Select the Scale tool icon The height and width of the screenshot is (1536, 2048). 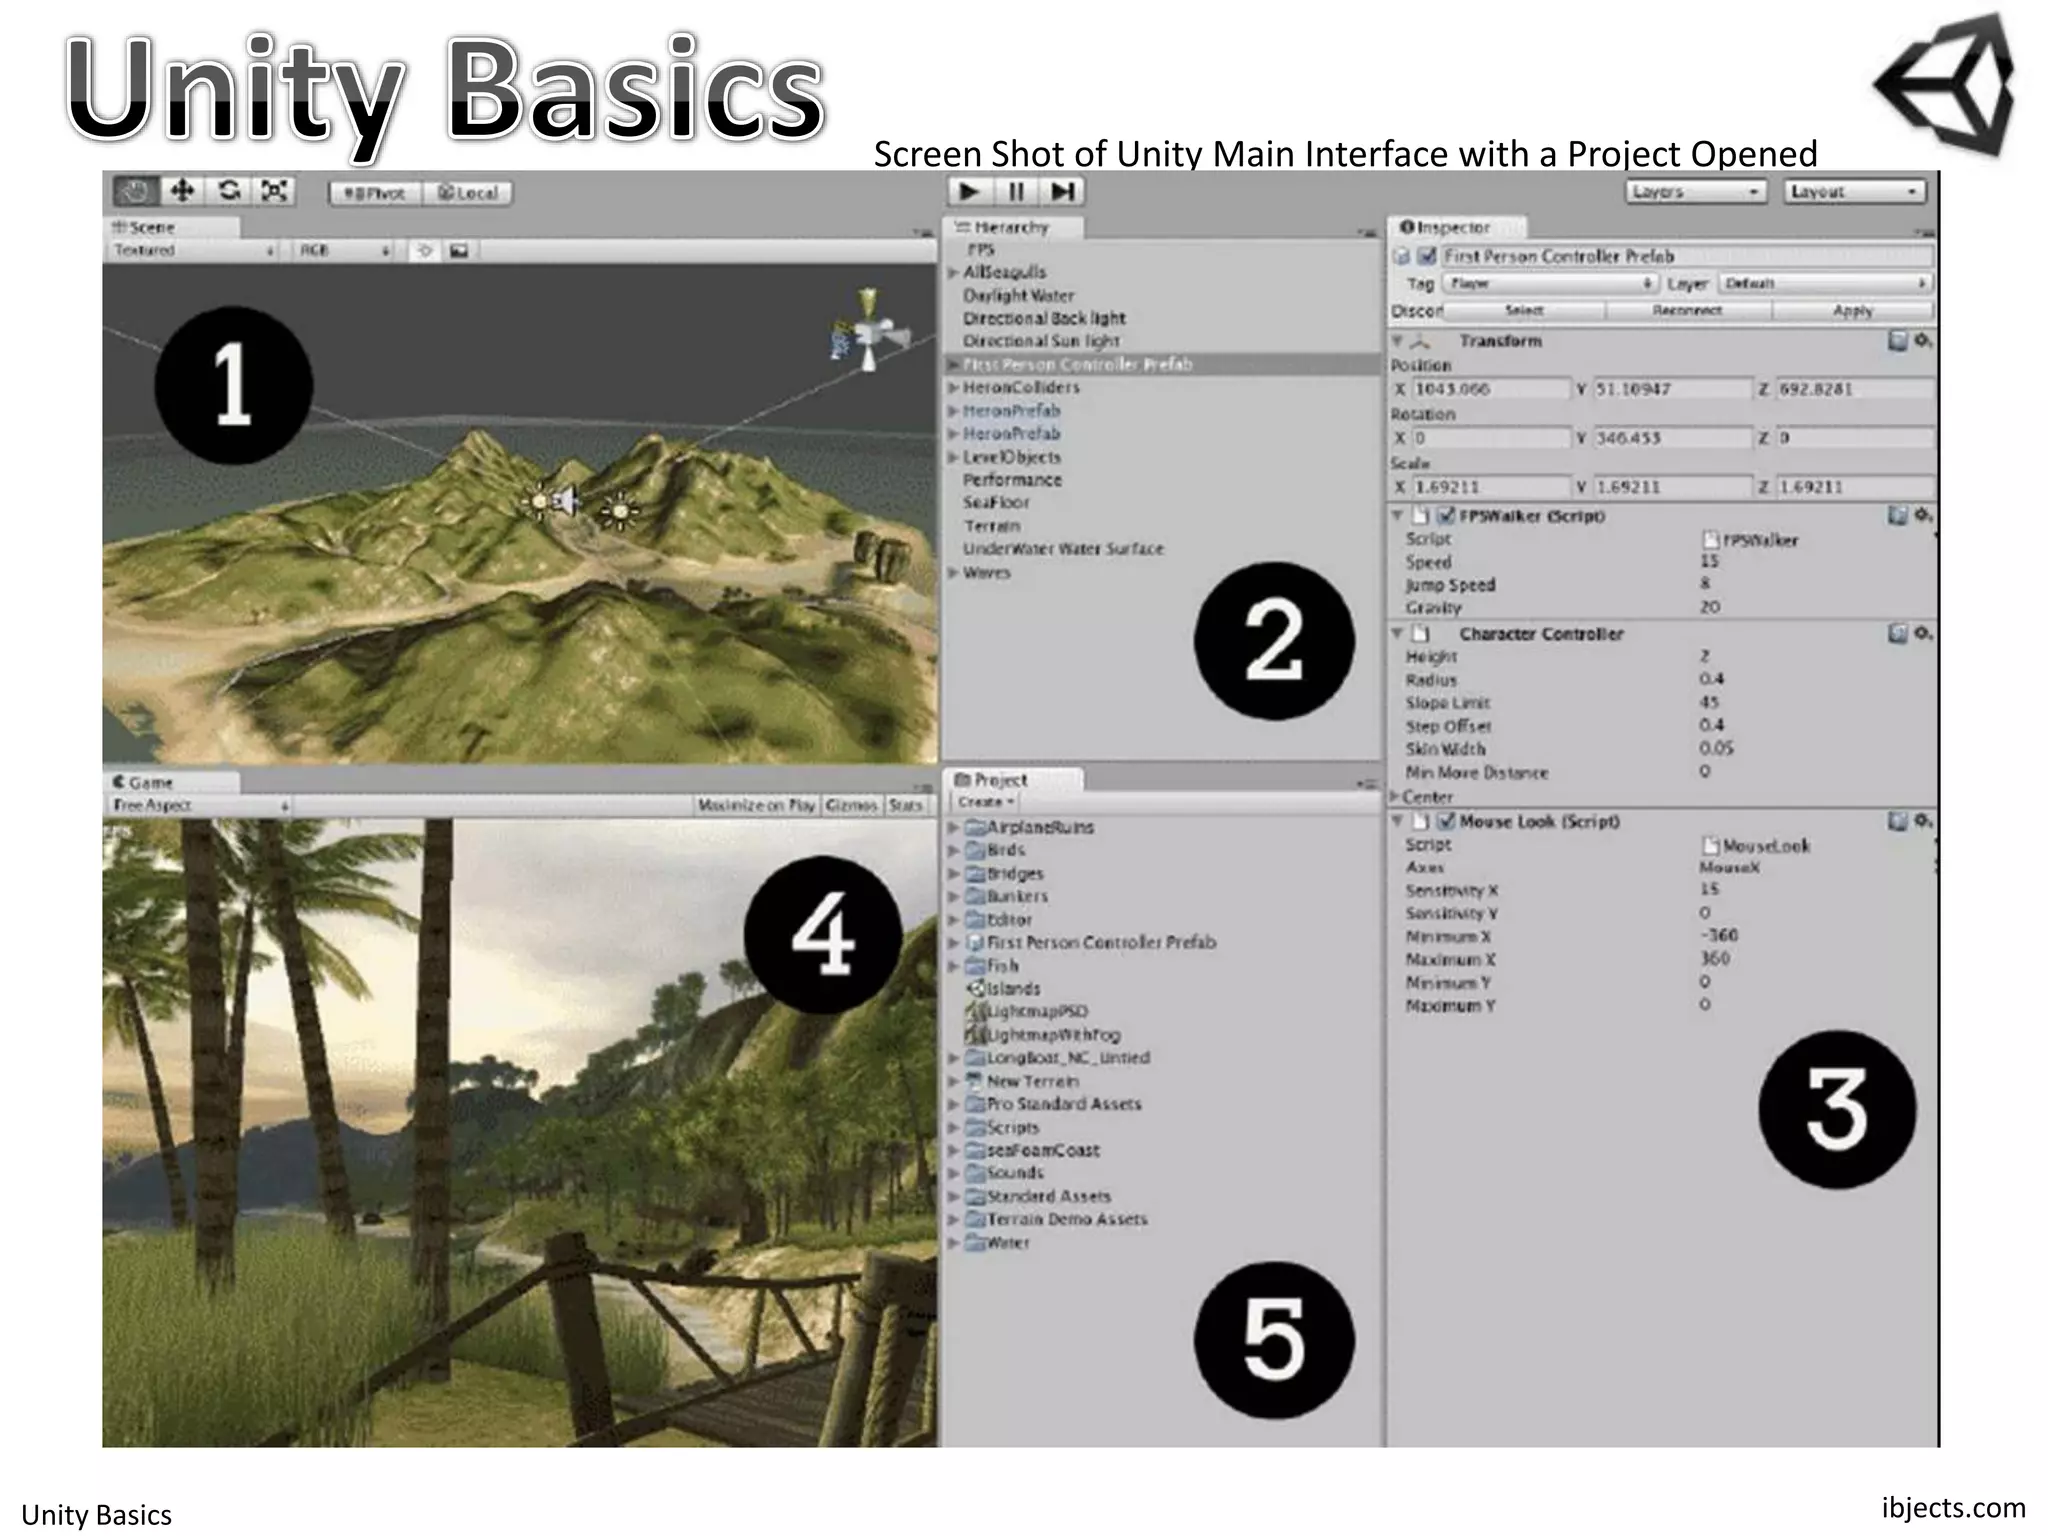pos(275,191)
